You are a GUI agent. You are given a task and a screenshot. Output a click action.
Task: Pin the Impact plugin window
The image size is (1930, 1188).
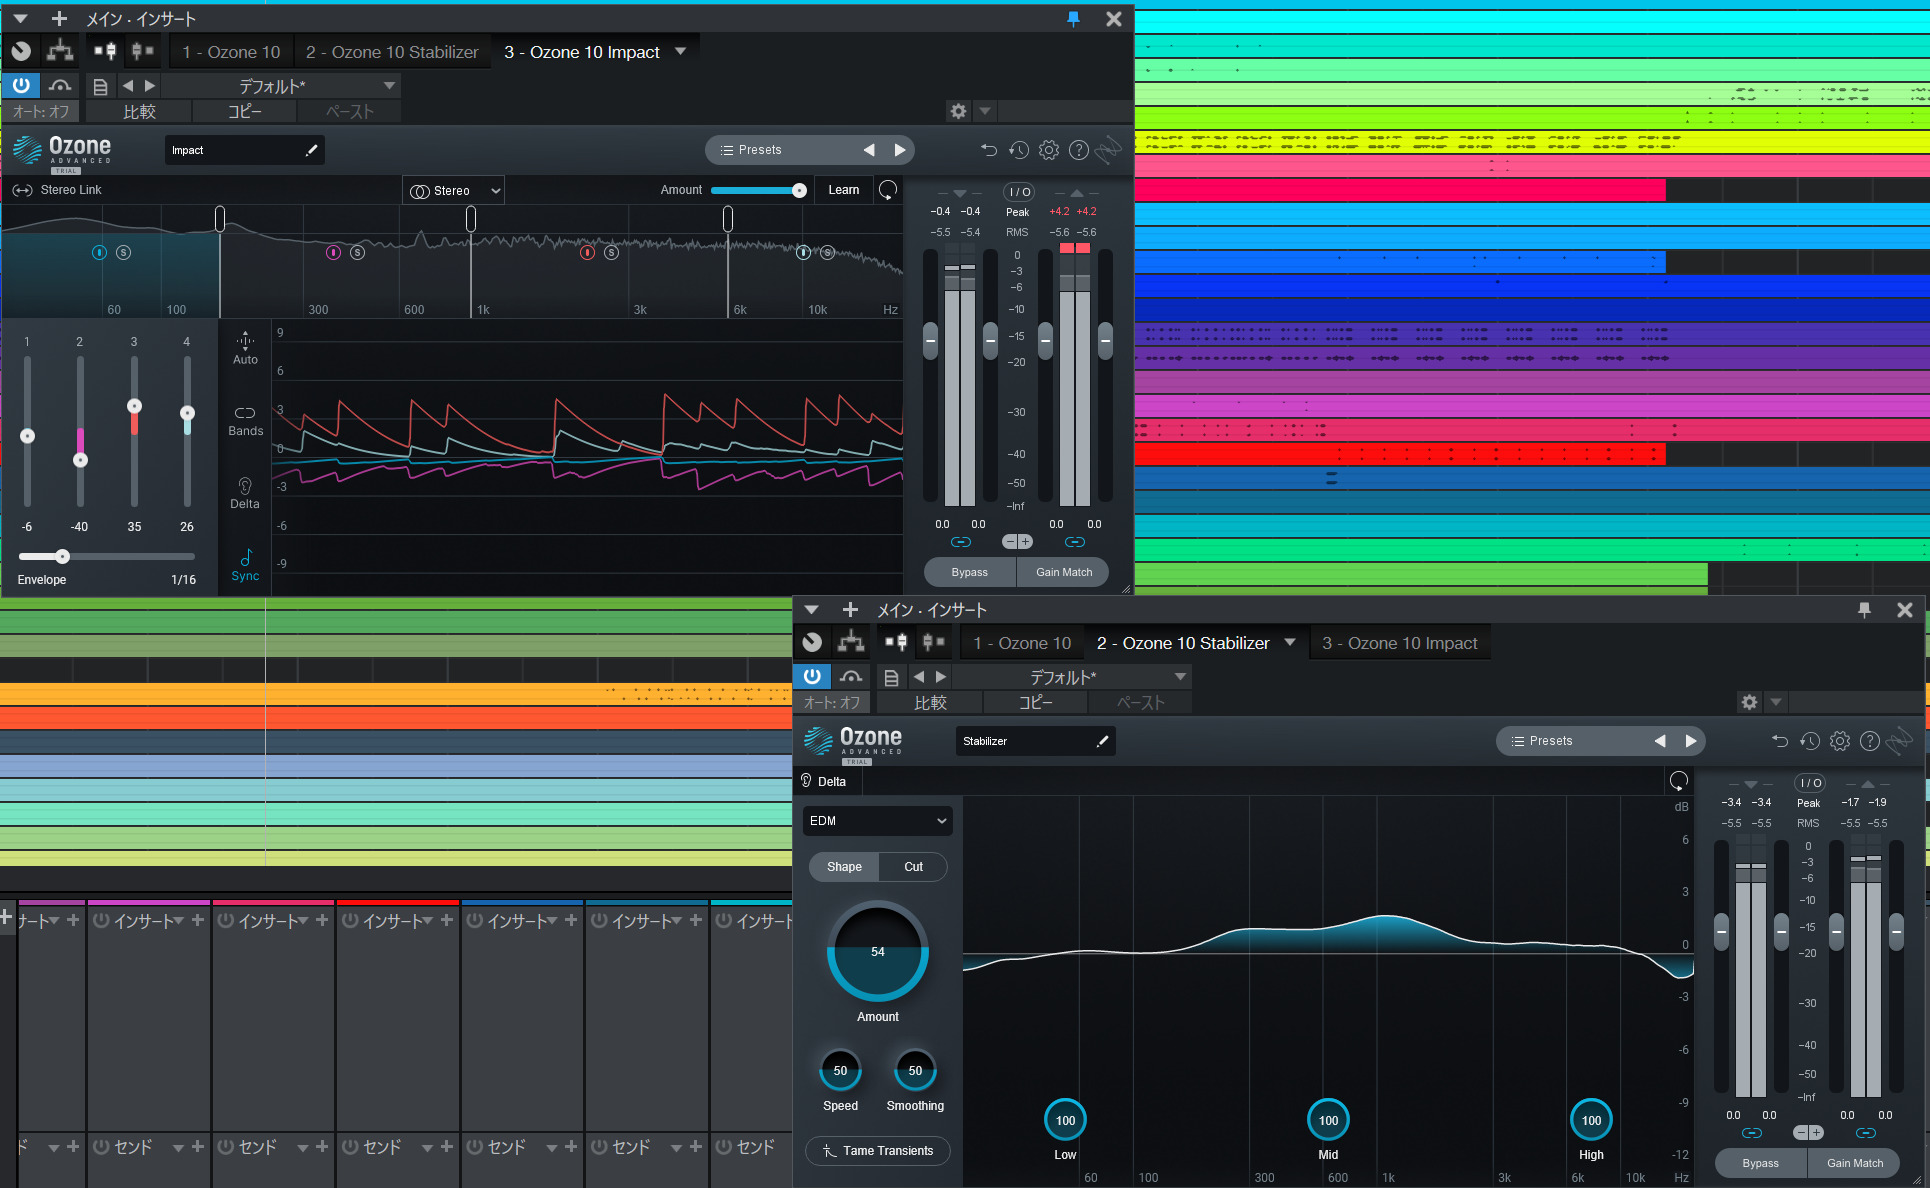1073,19
